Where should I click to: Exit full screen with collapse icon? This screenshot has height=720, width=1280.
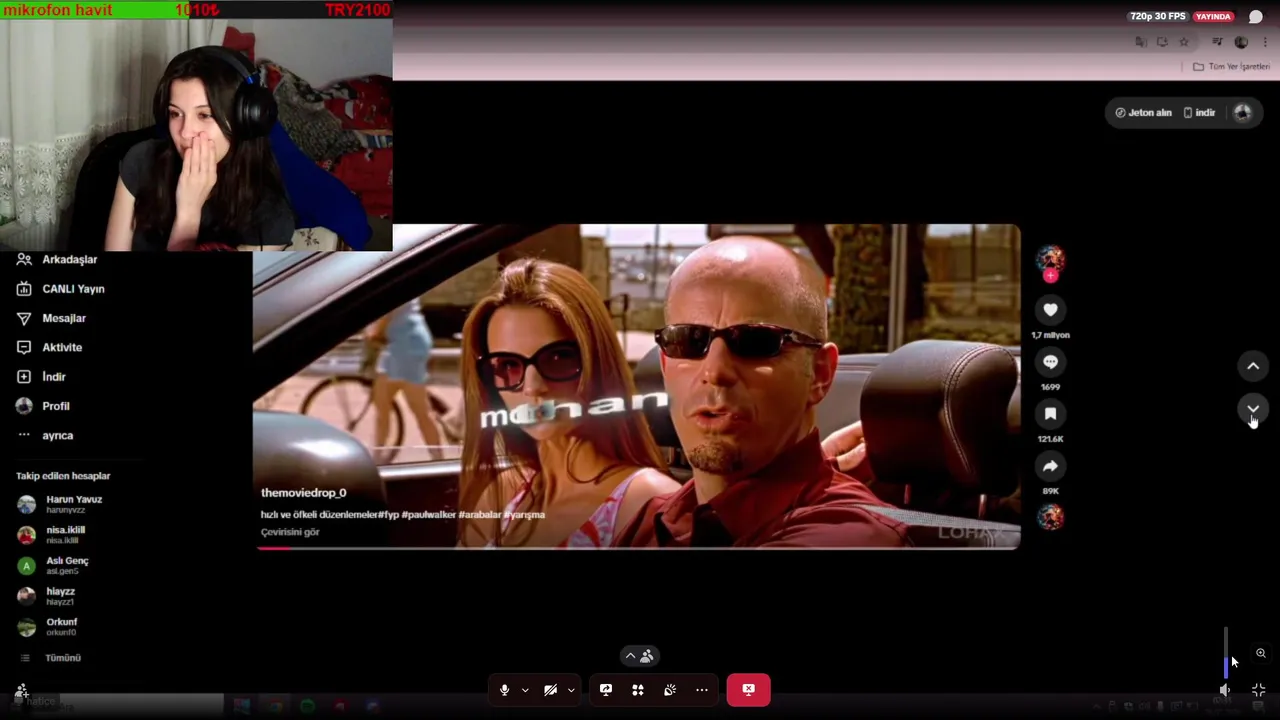tap(1259, 690)
